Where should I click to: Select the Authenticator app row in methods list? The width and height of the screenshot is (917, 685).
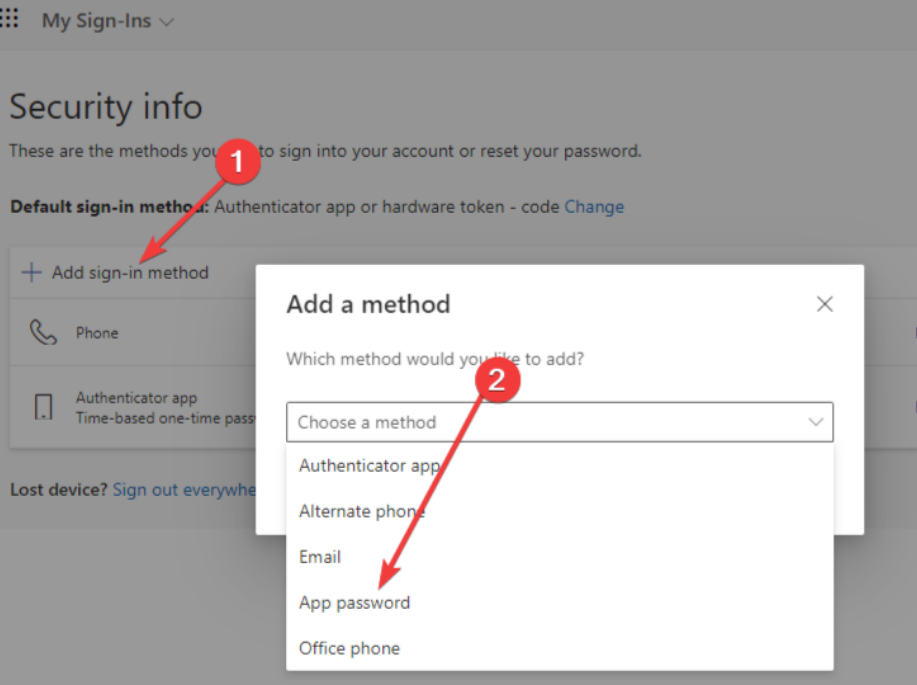[x=137, y=398]
